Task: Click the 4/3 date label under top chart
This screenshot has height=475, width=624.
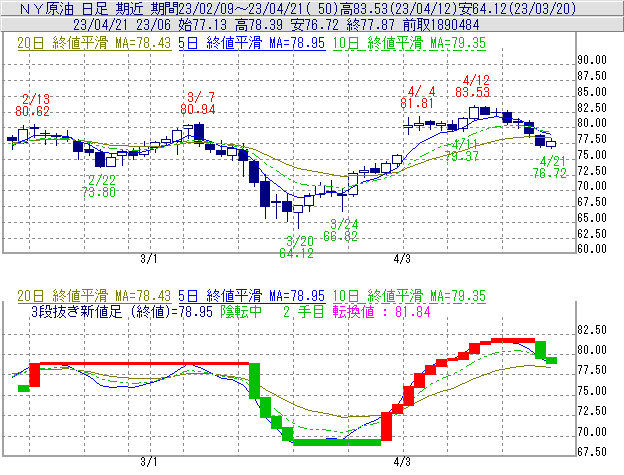Action: (402, 259)
